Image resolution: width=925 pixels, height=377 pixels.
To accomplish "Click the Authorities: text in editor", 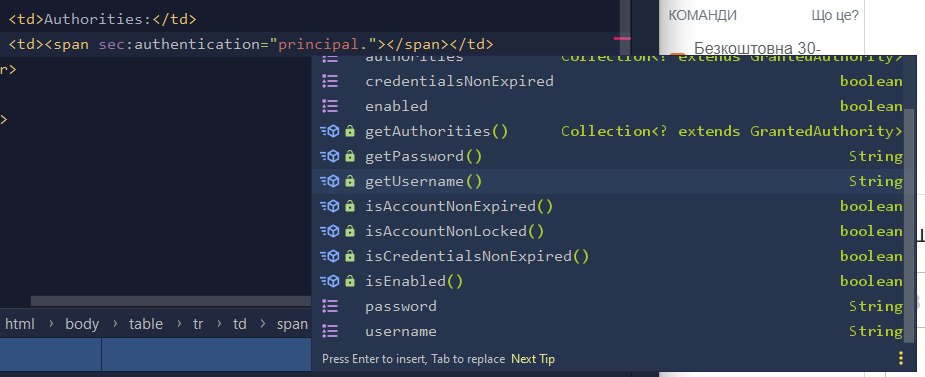I will (98, 19).
